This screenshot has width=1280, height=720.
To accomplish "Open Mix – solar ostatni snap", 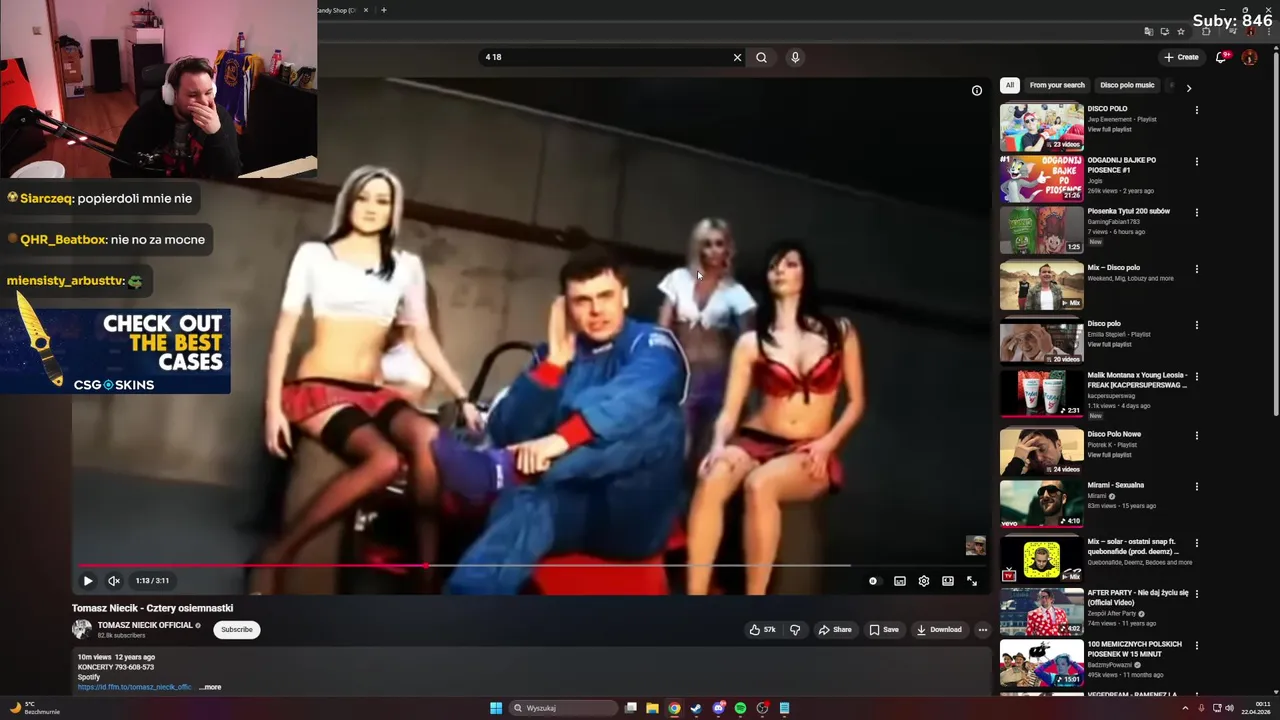I will 1042,560.
